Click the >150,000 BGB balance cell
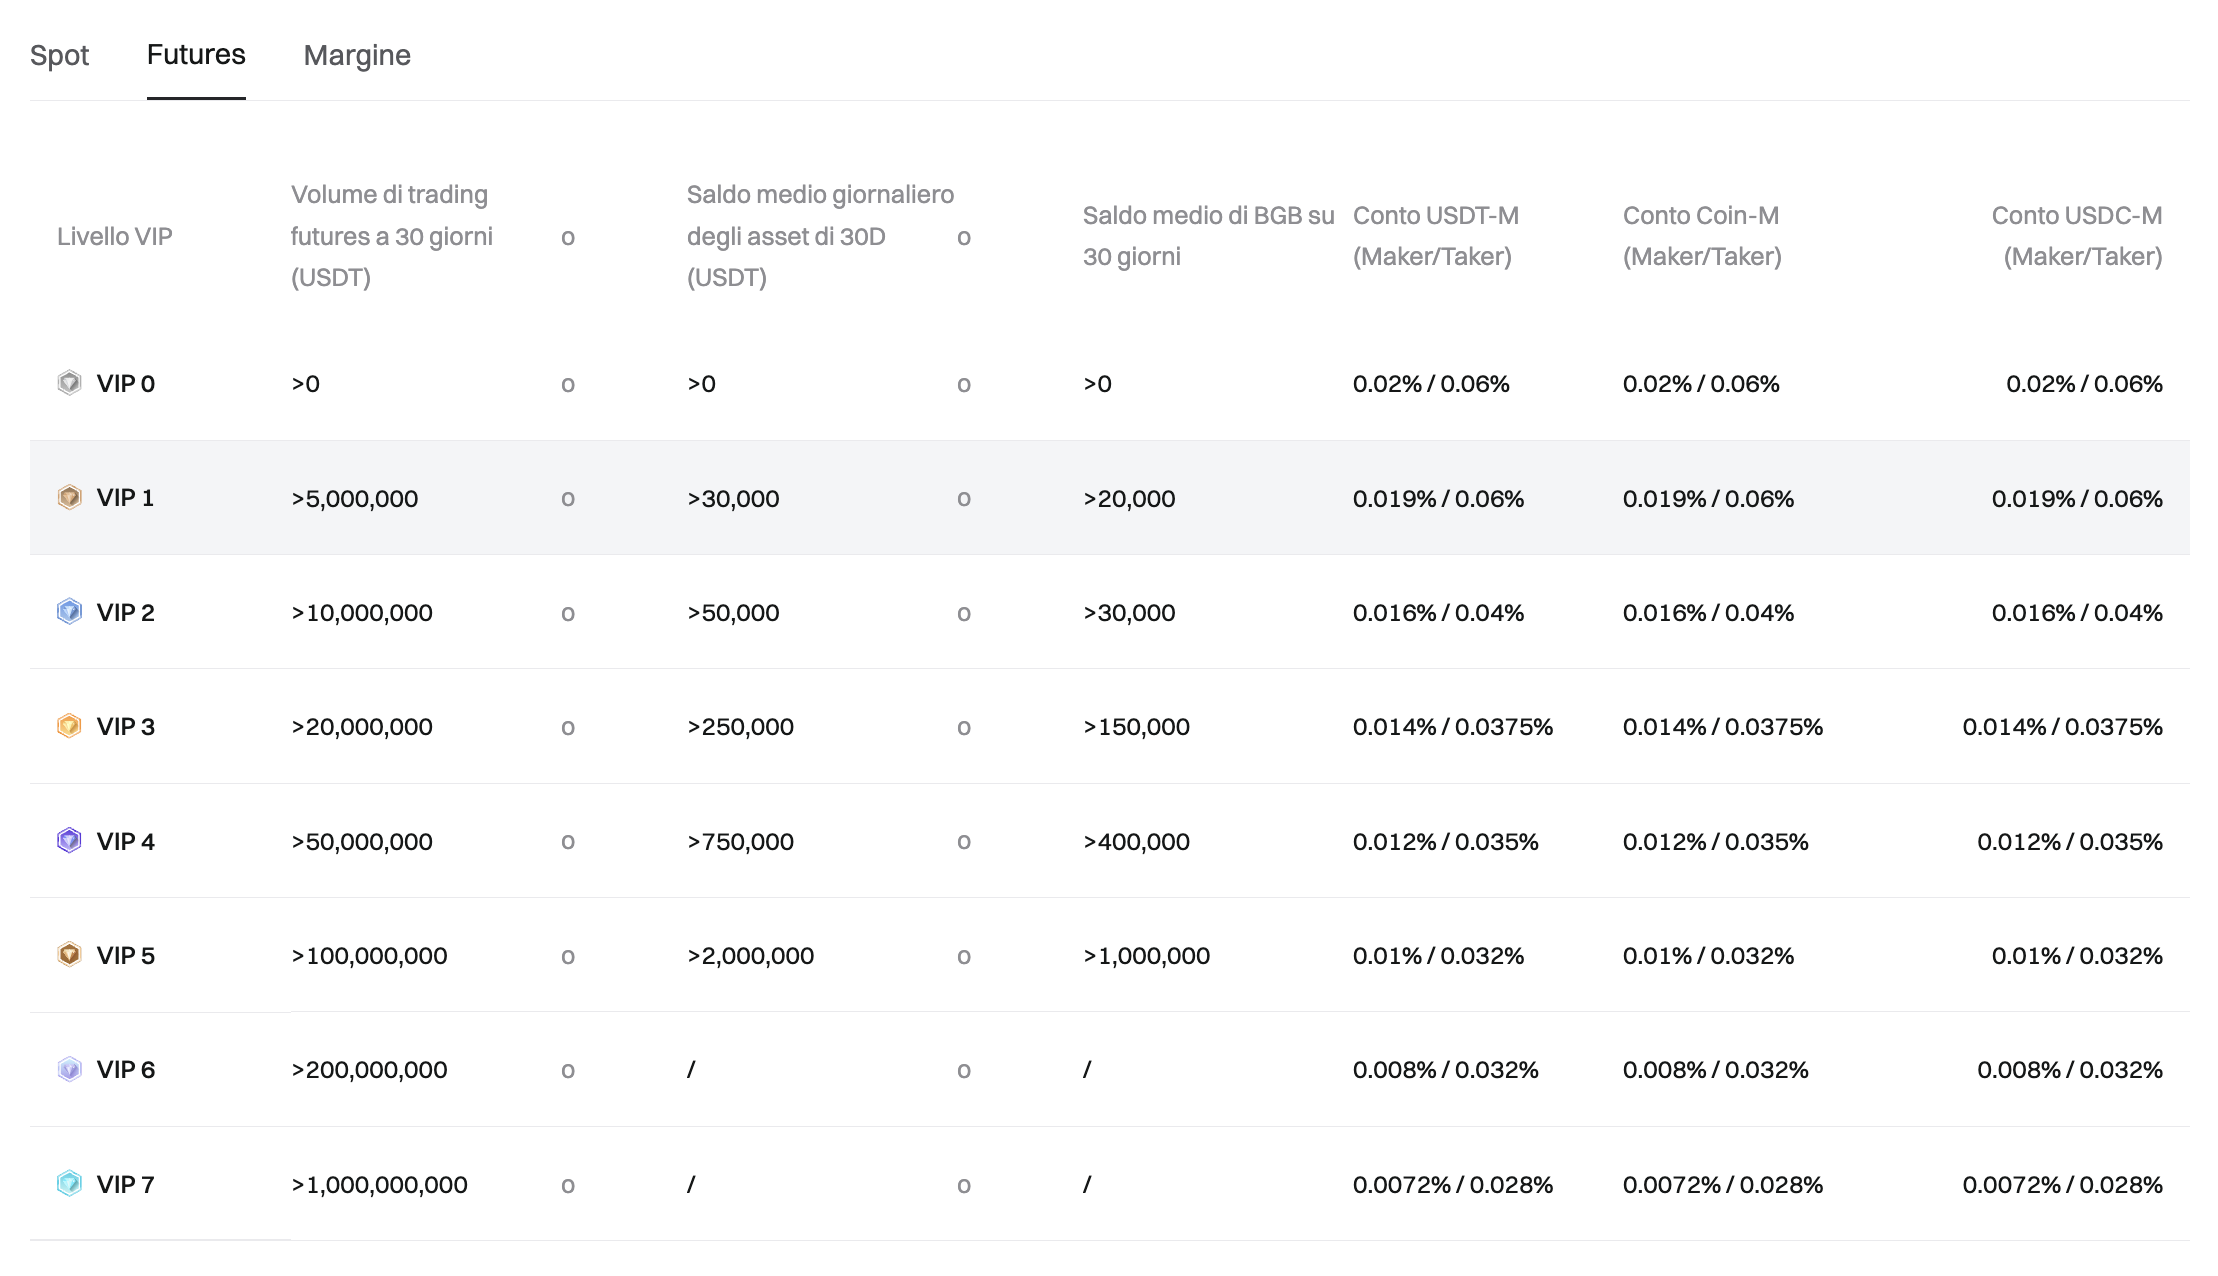The height and width of the screenshot is (1276, 2218). pyautogui.click(x=1136, y=727)
